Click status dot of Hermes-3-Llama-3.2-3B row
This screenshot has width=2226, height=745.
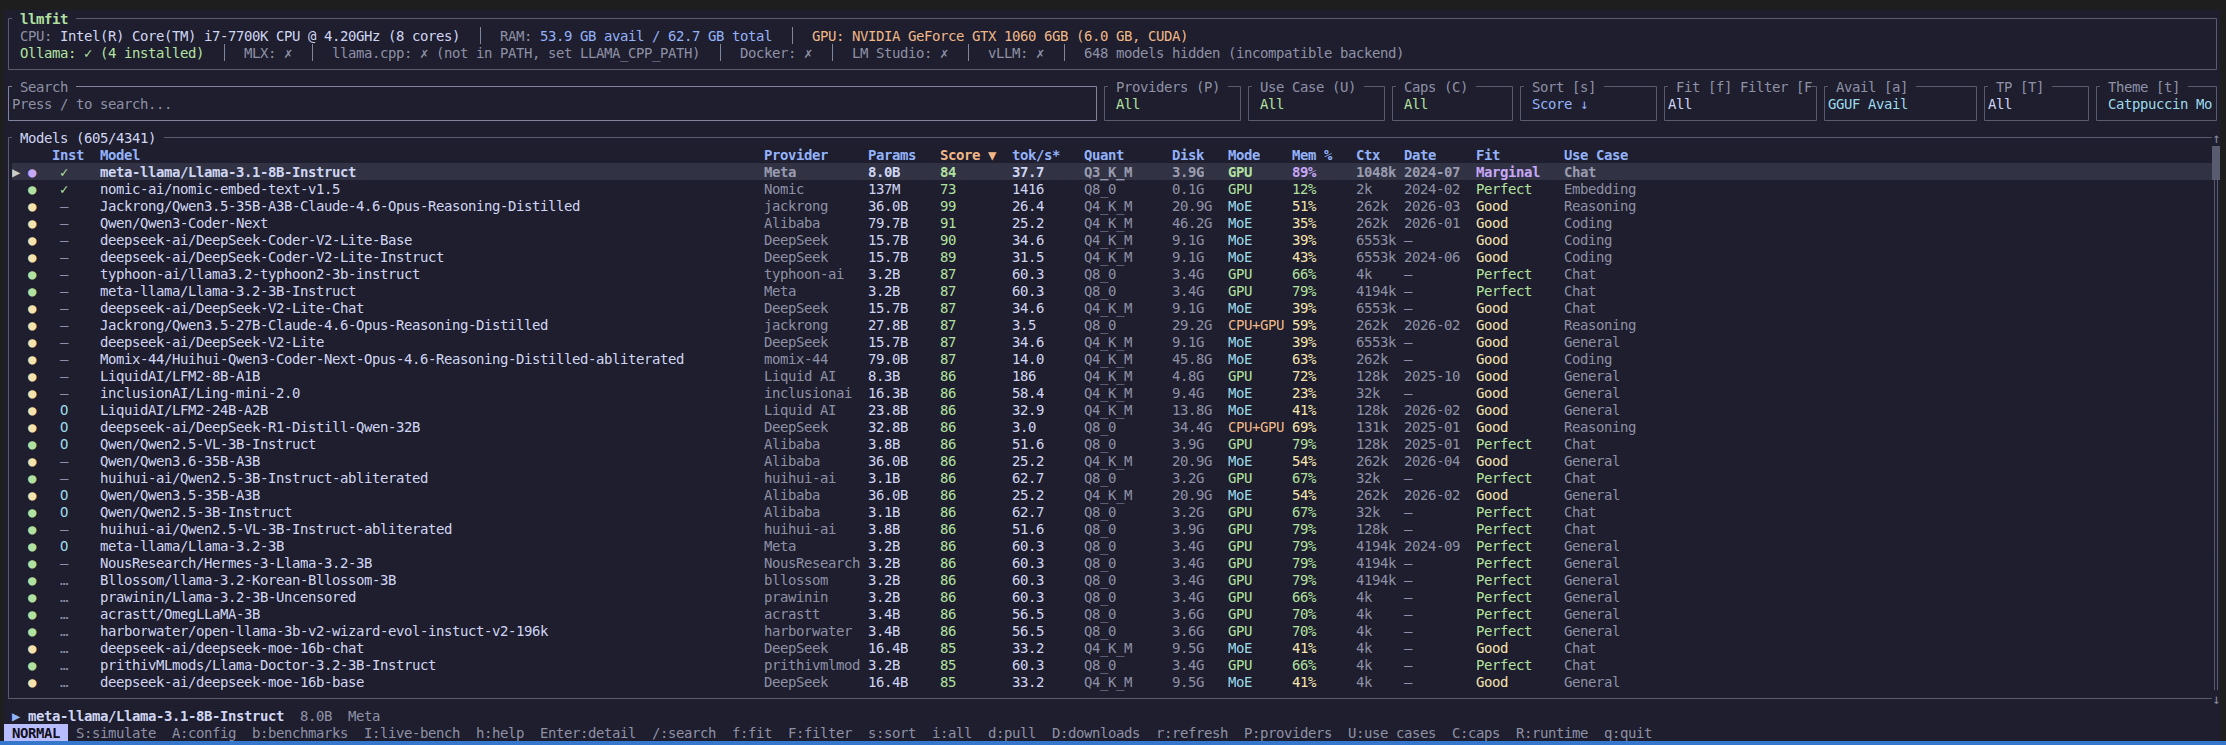click(x=32, y=564)
